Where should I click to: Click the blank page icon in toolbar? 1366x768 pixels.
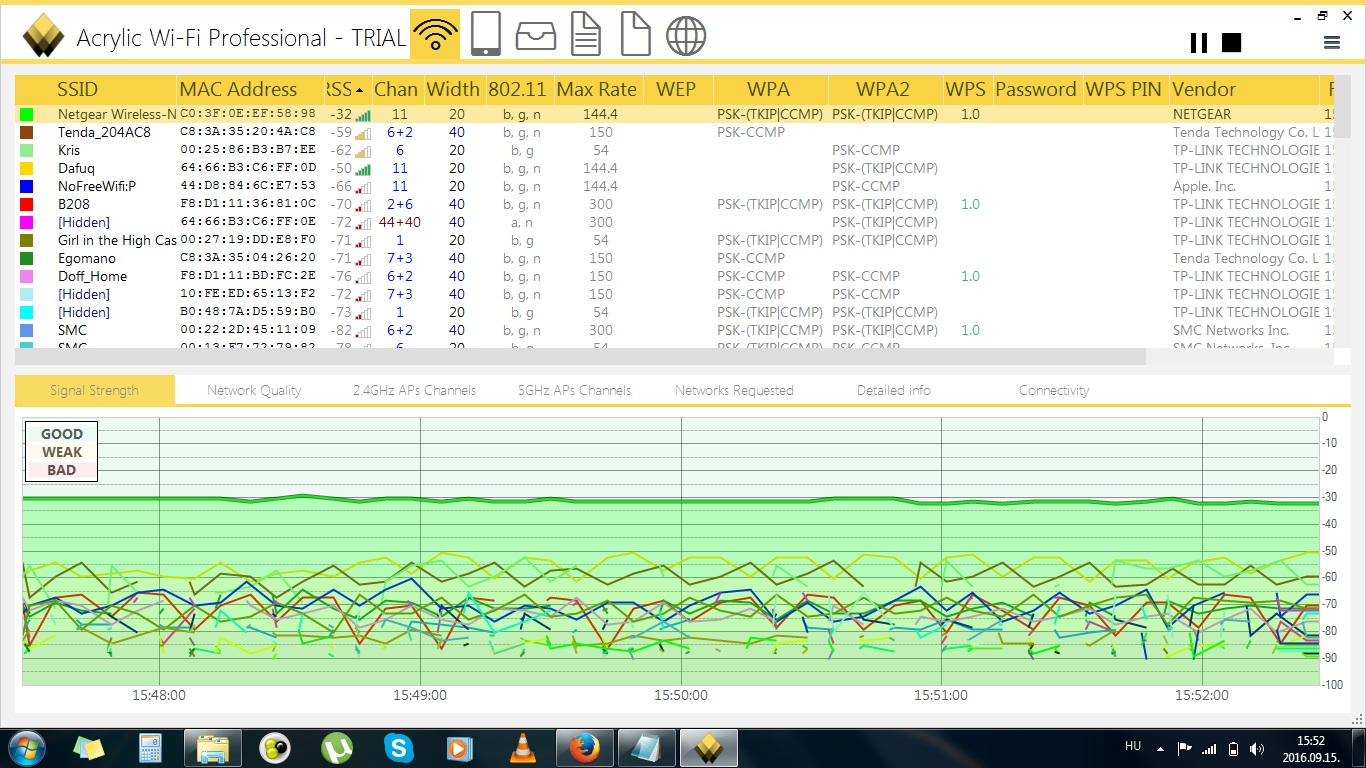(635, 36)
